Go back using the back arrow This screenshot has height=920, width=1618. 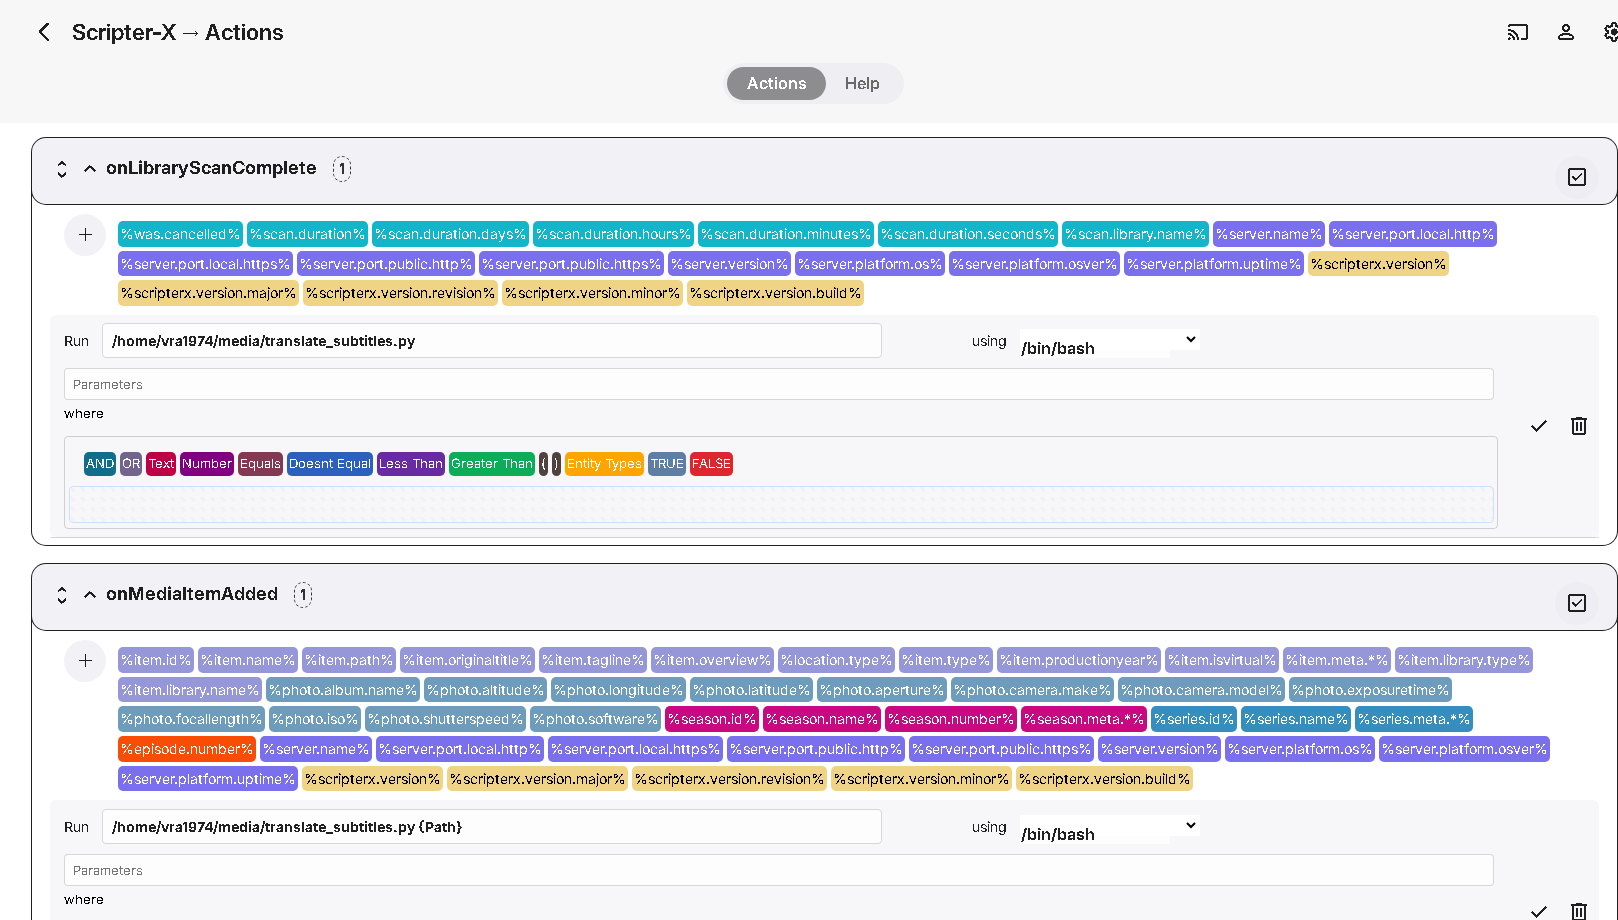tap(44, 32)
